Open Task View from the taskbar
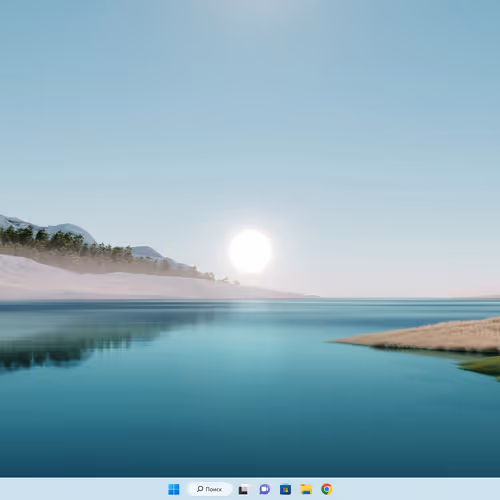This screenshot has height=500, width=500. coord(244,489)
